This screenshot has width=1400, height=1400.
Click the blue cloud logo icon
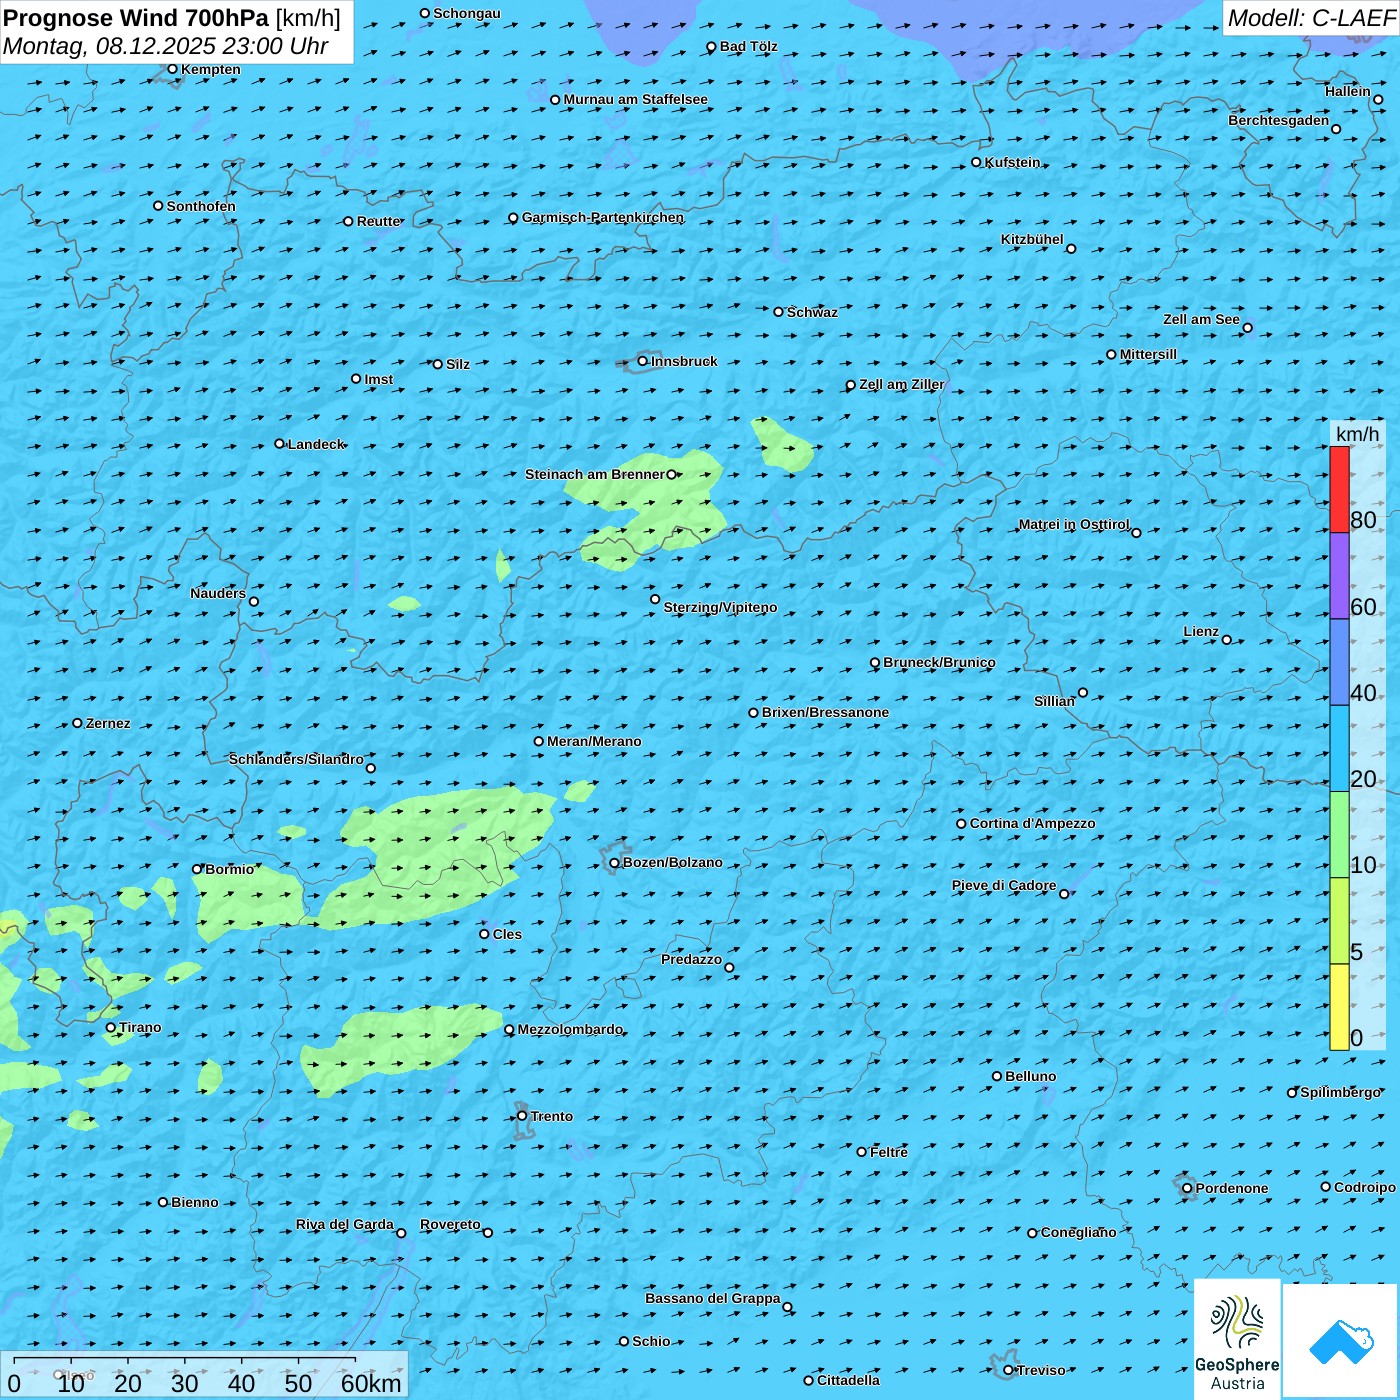1341,1342
